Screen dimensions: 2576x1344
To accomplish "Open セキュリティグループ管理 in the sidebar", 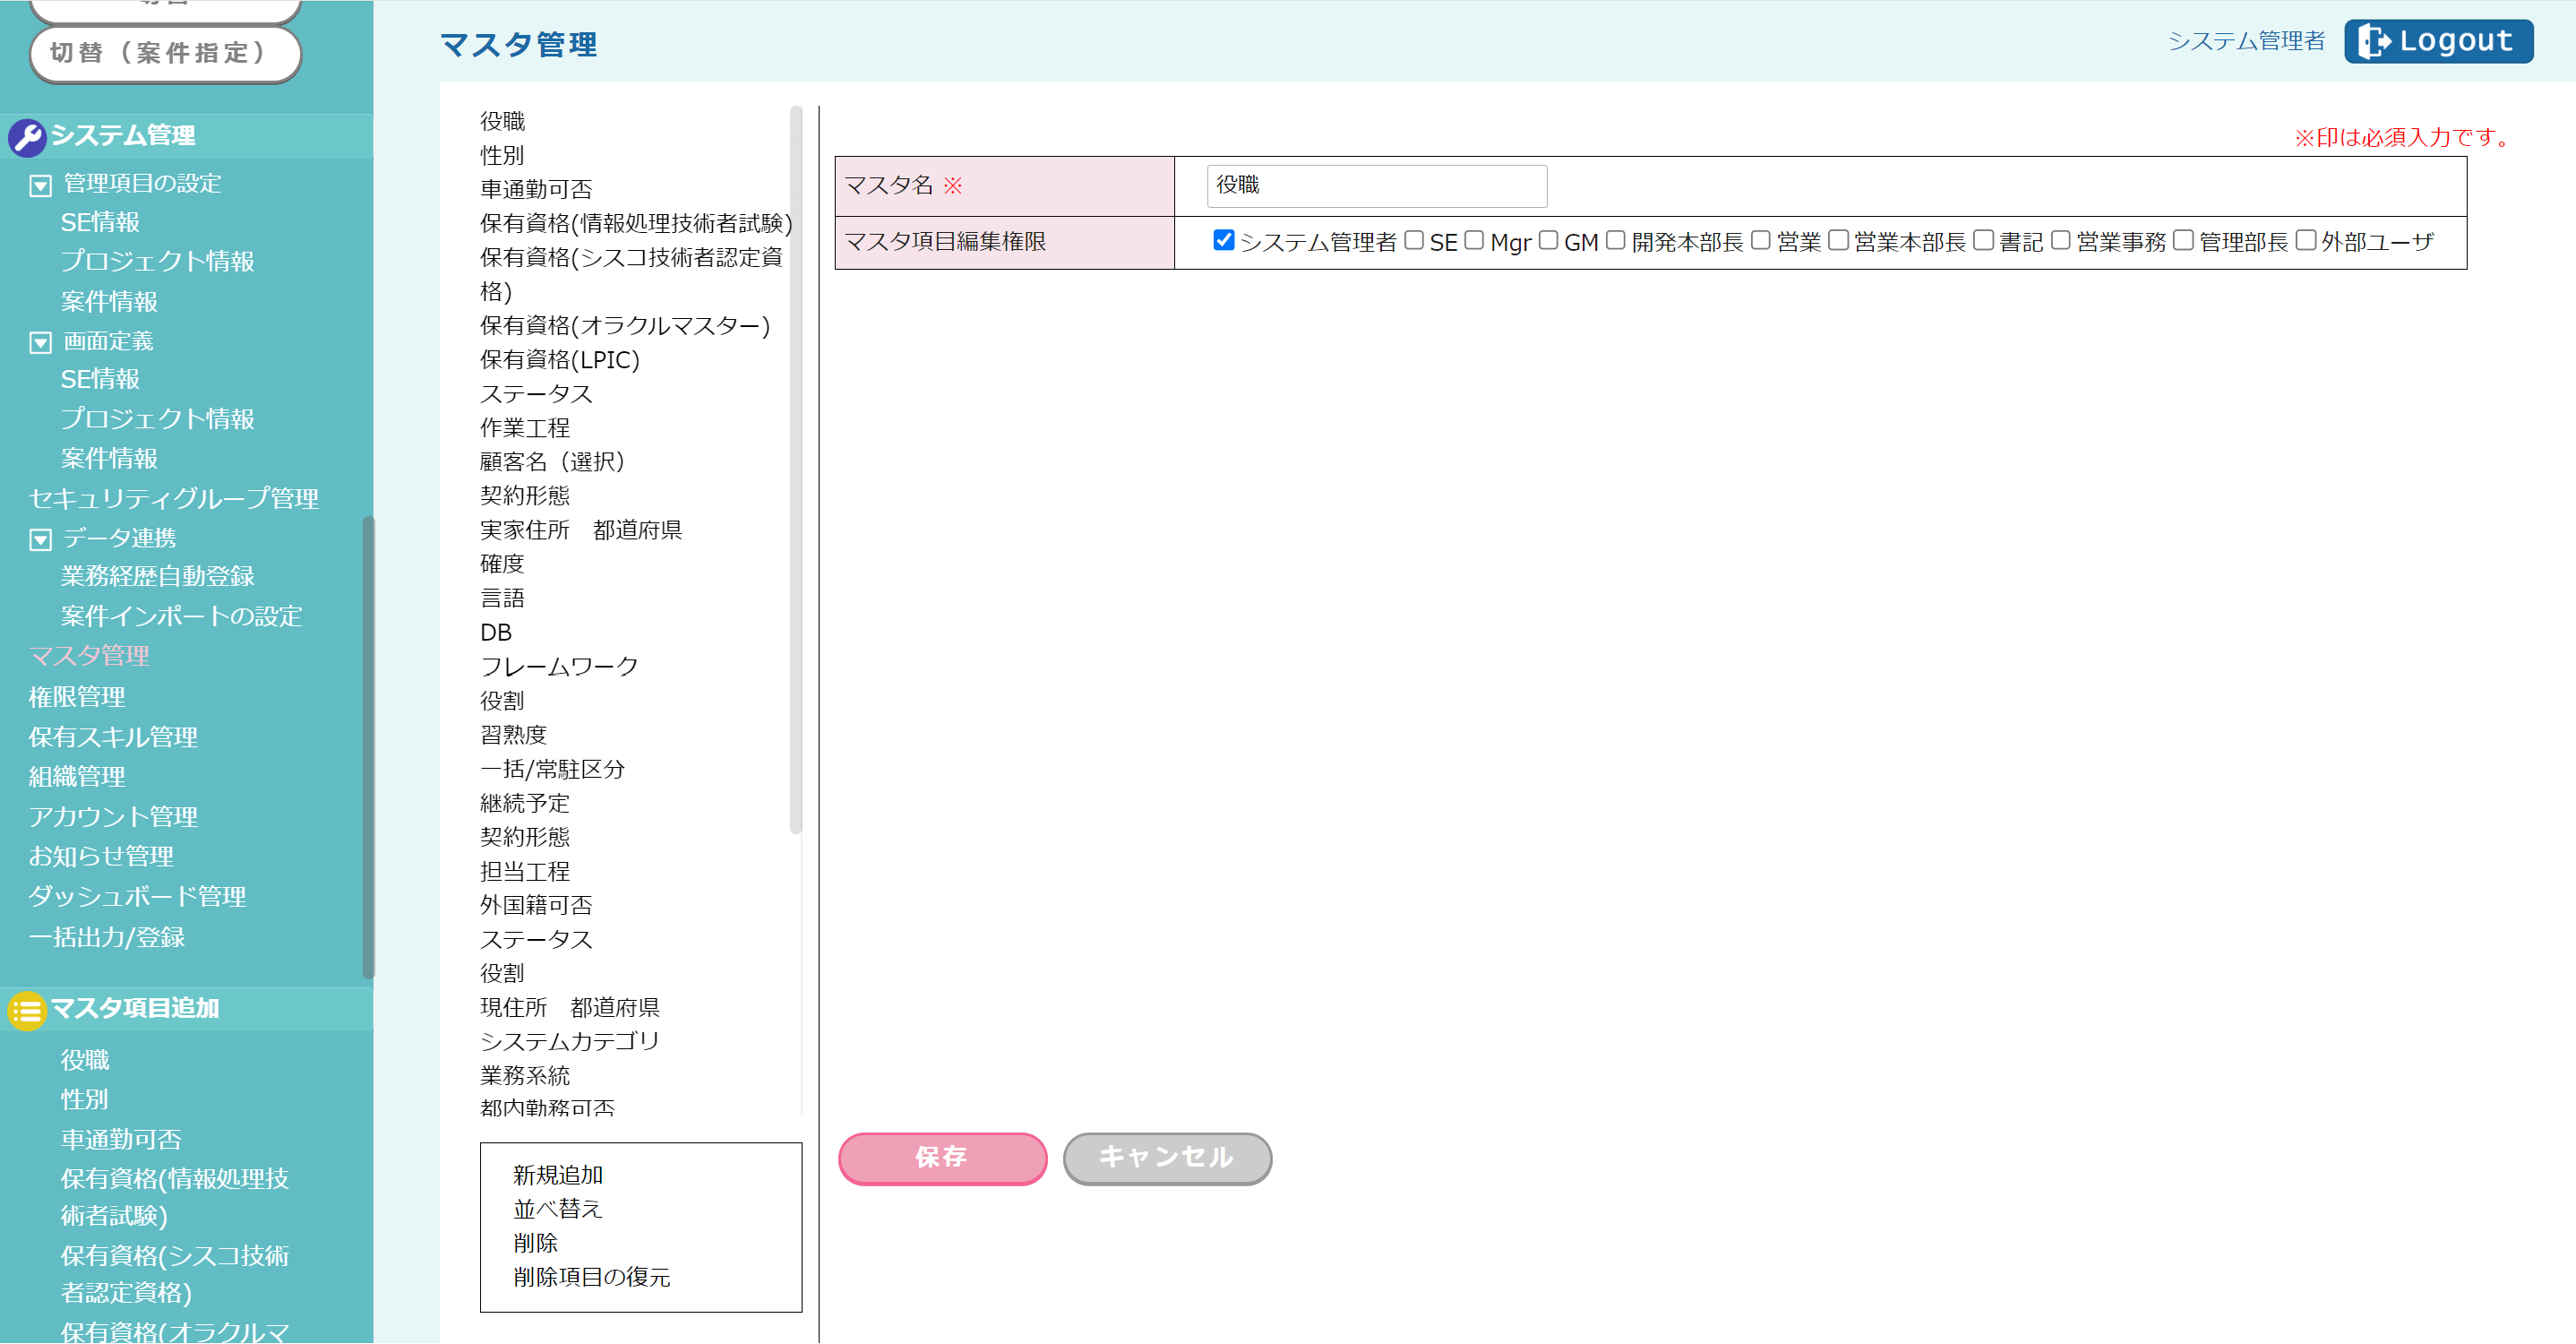I will click(174, 498).
